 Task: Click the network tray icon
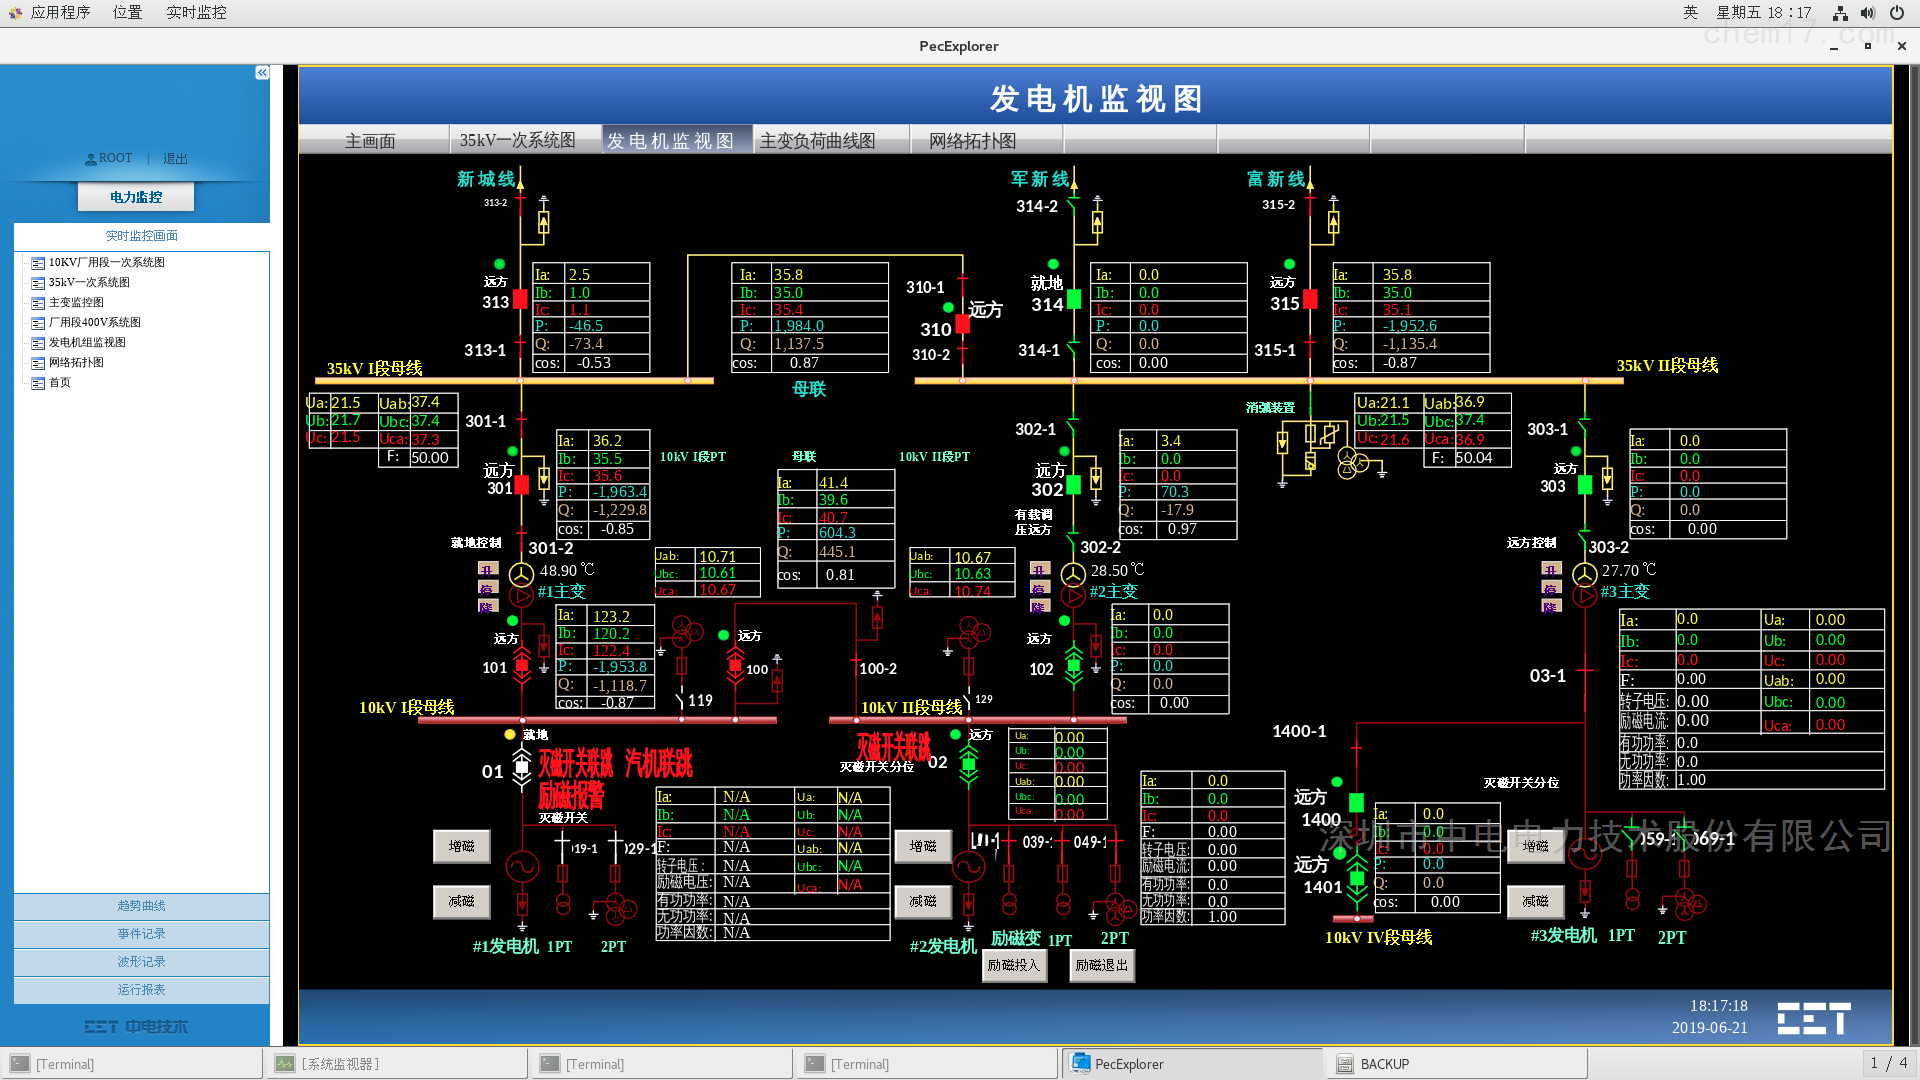coord(1840,13)
